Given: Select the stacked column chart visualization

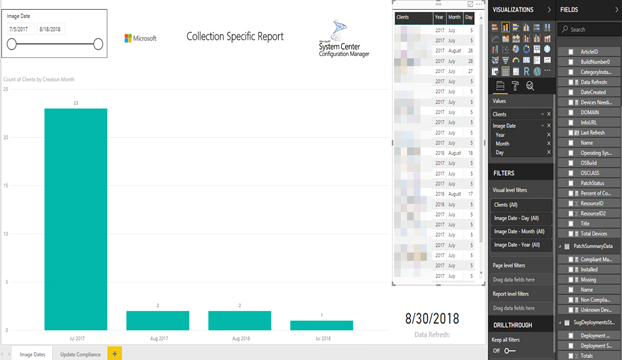Looking at the screenshot, I should point(505,27).
